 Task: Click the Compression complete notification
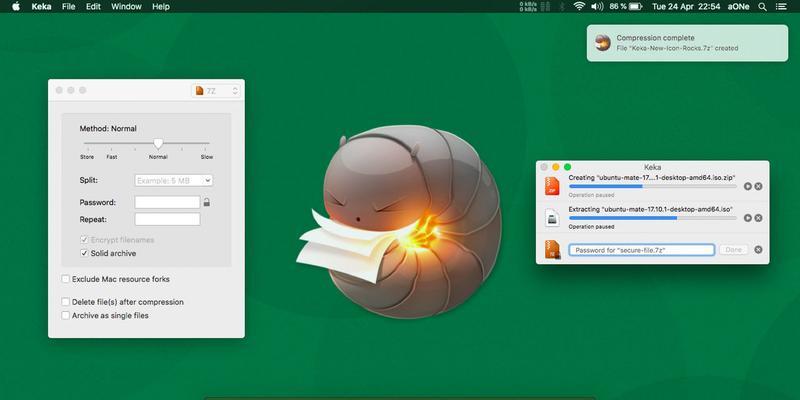tap(687, 43)
